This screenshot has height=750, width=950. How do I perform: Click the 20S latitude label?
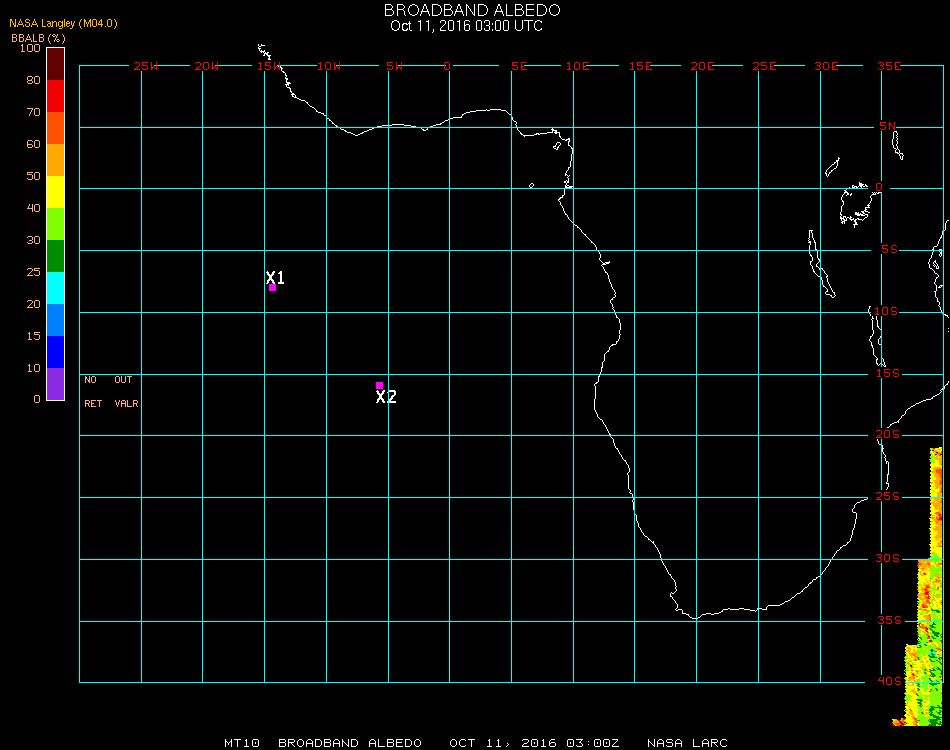888,434
